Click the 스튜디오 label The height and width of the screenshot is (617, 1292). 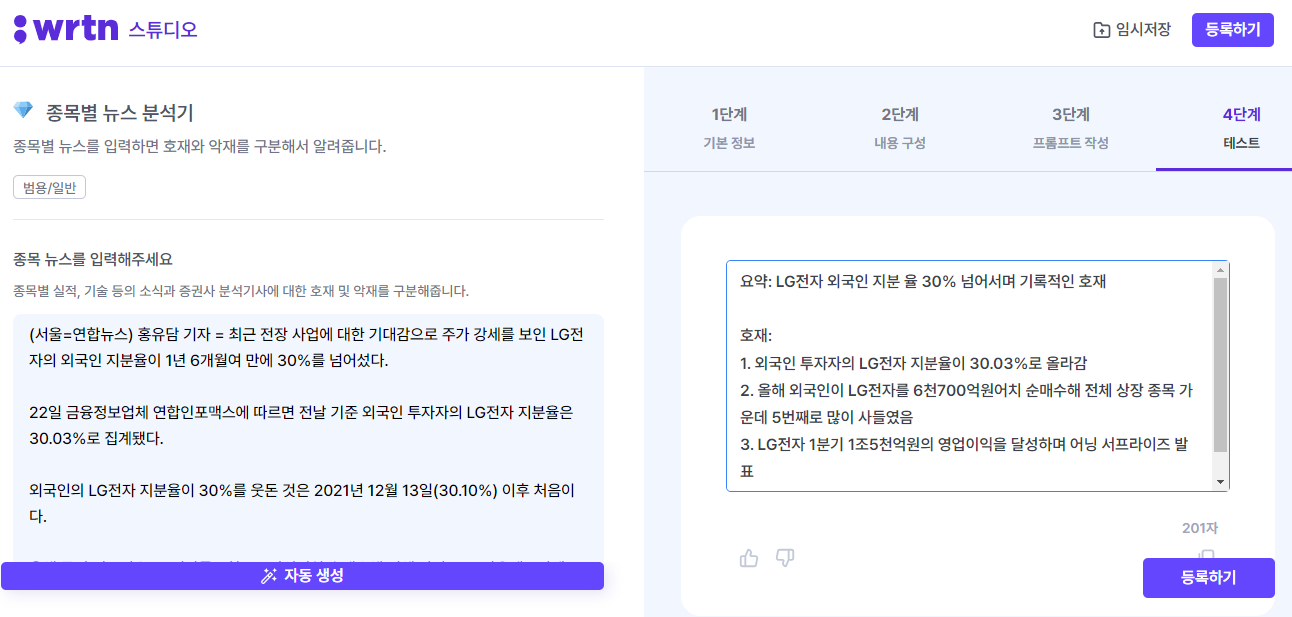[x=163, y=30]
